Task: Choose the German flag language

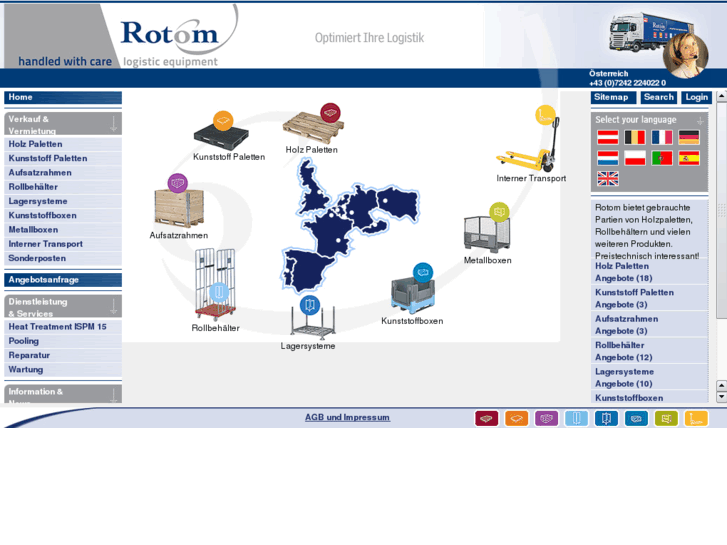Action: point(689,137)
